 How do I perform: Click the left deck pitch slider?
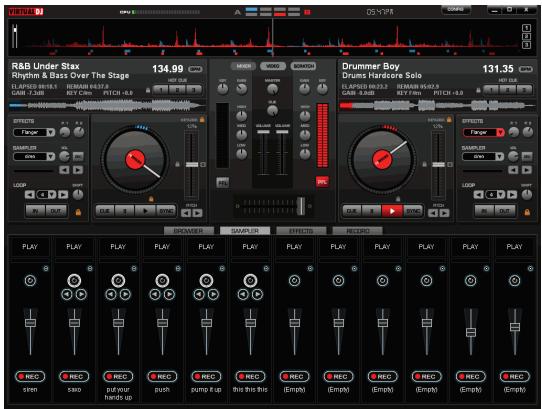(x=192, y=165)
